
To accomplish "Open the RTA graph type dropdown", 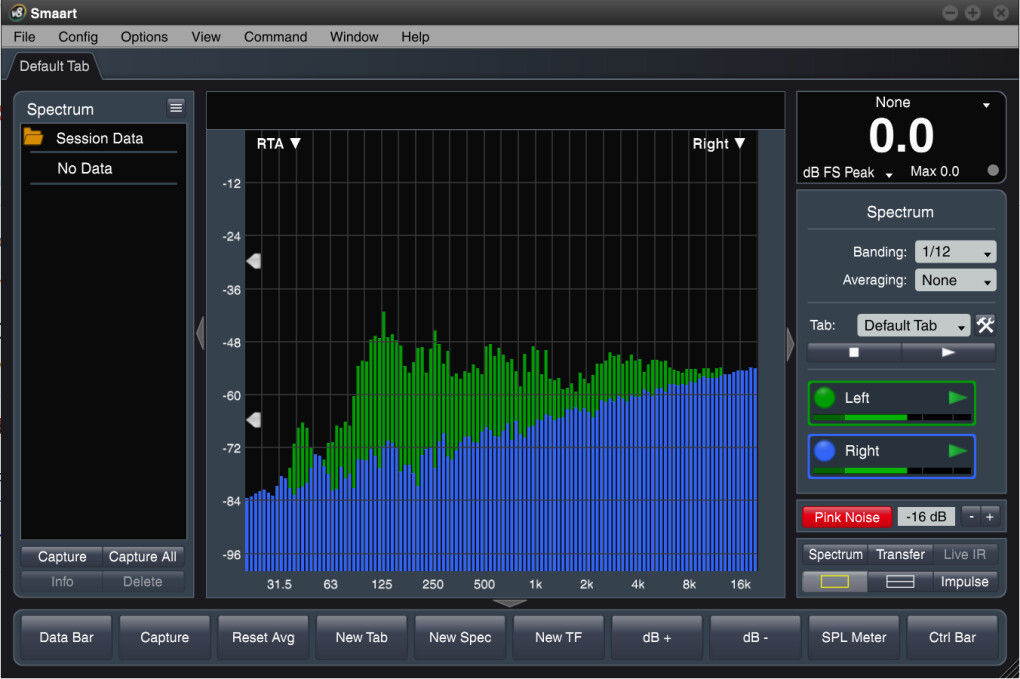I will pyautogui.click(x=278, y=143).
